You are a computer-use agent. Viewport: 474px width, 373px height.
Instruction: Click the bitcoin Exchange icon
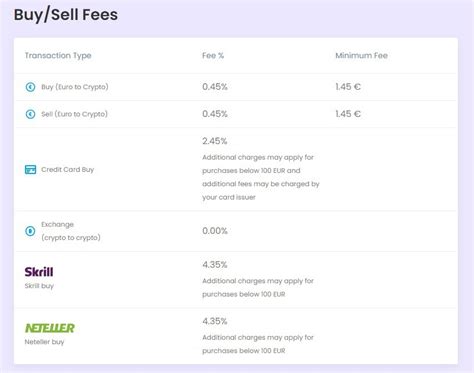(x=30, y=231)
